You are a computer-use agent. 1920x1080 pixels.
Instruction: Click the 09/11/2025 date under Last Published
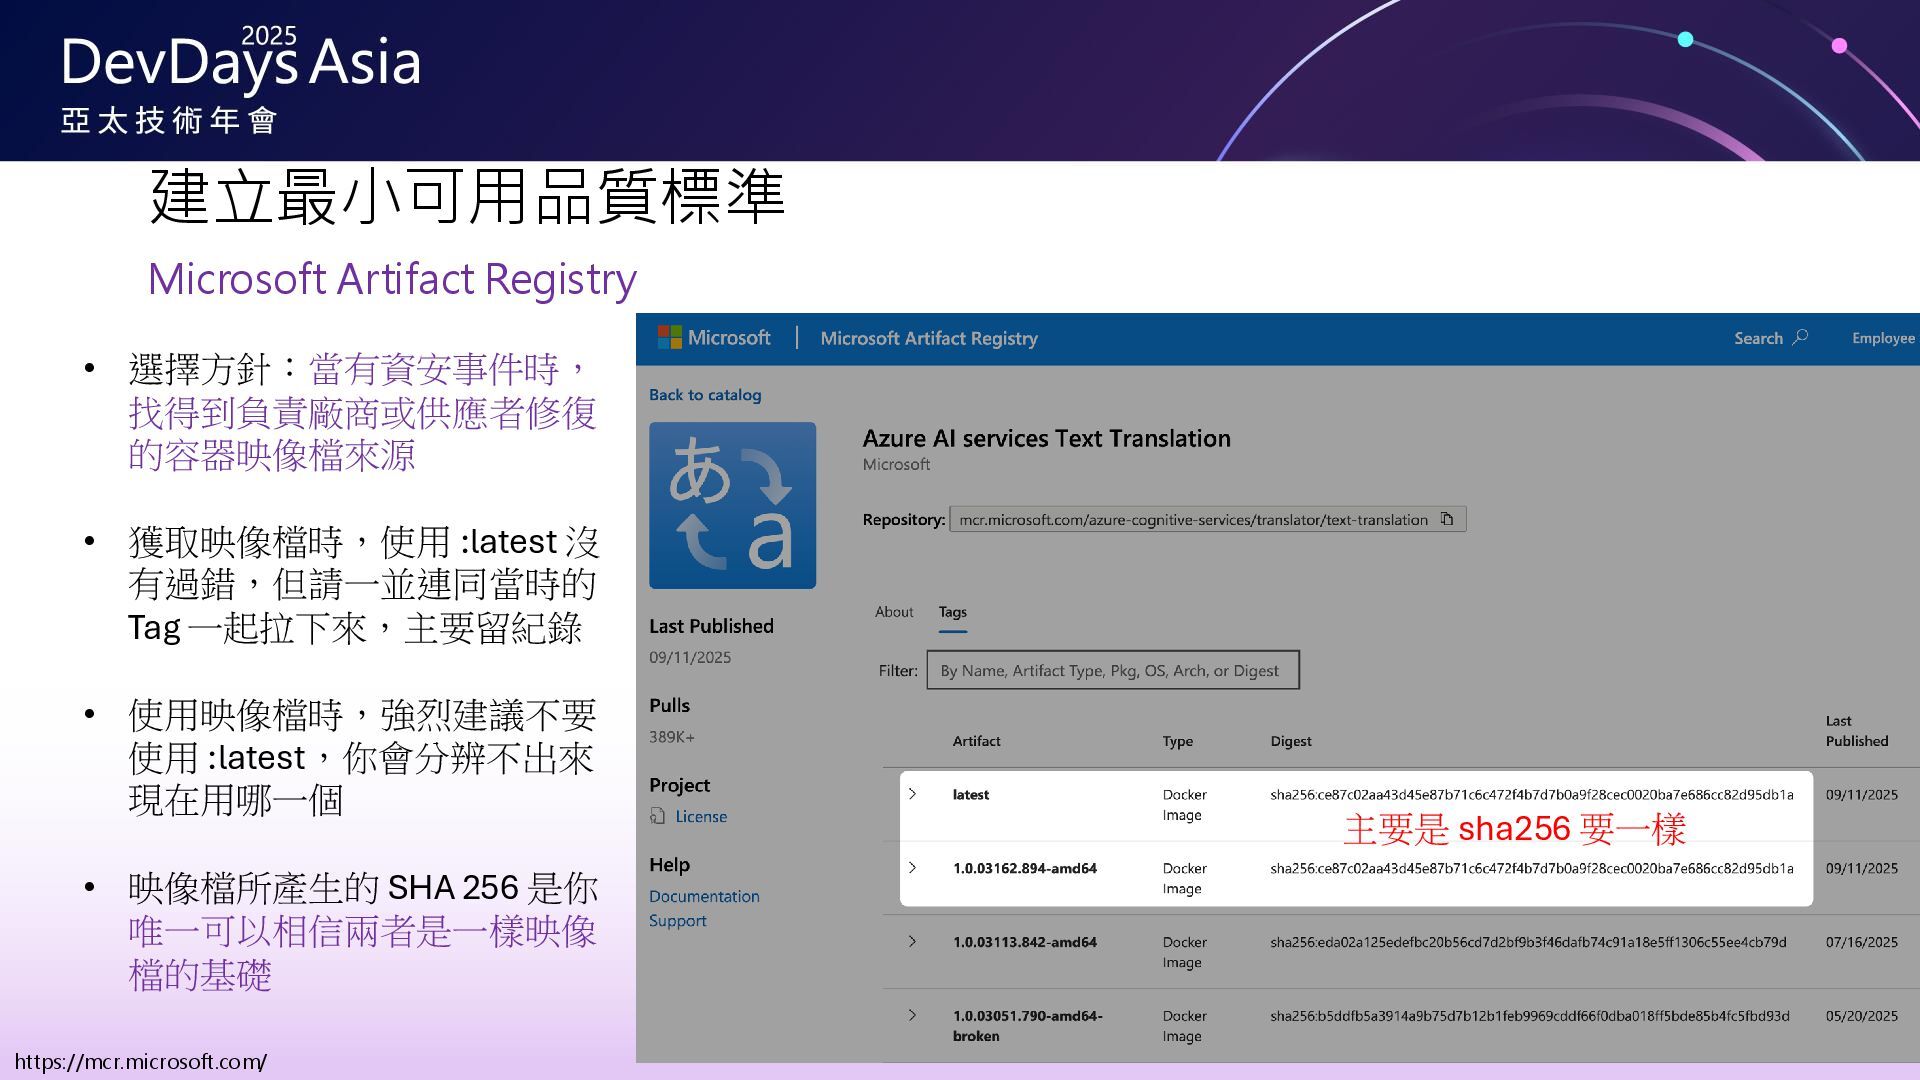coord(690,657)
